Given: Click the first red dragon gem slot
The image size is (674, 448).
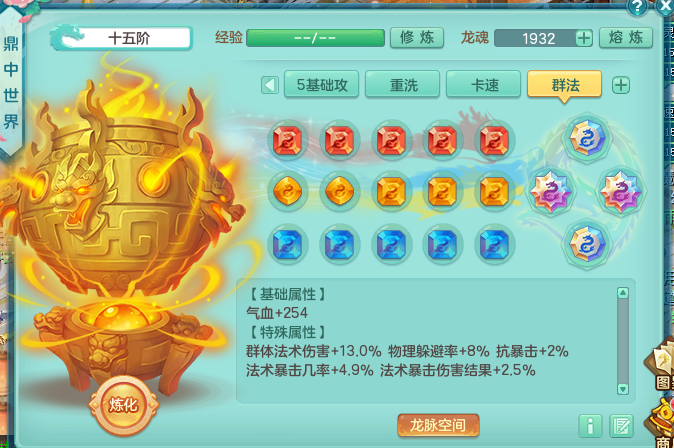Looking at the screenshot, I should [x=288, y=140].
